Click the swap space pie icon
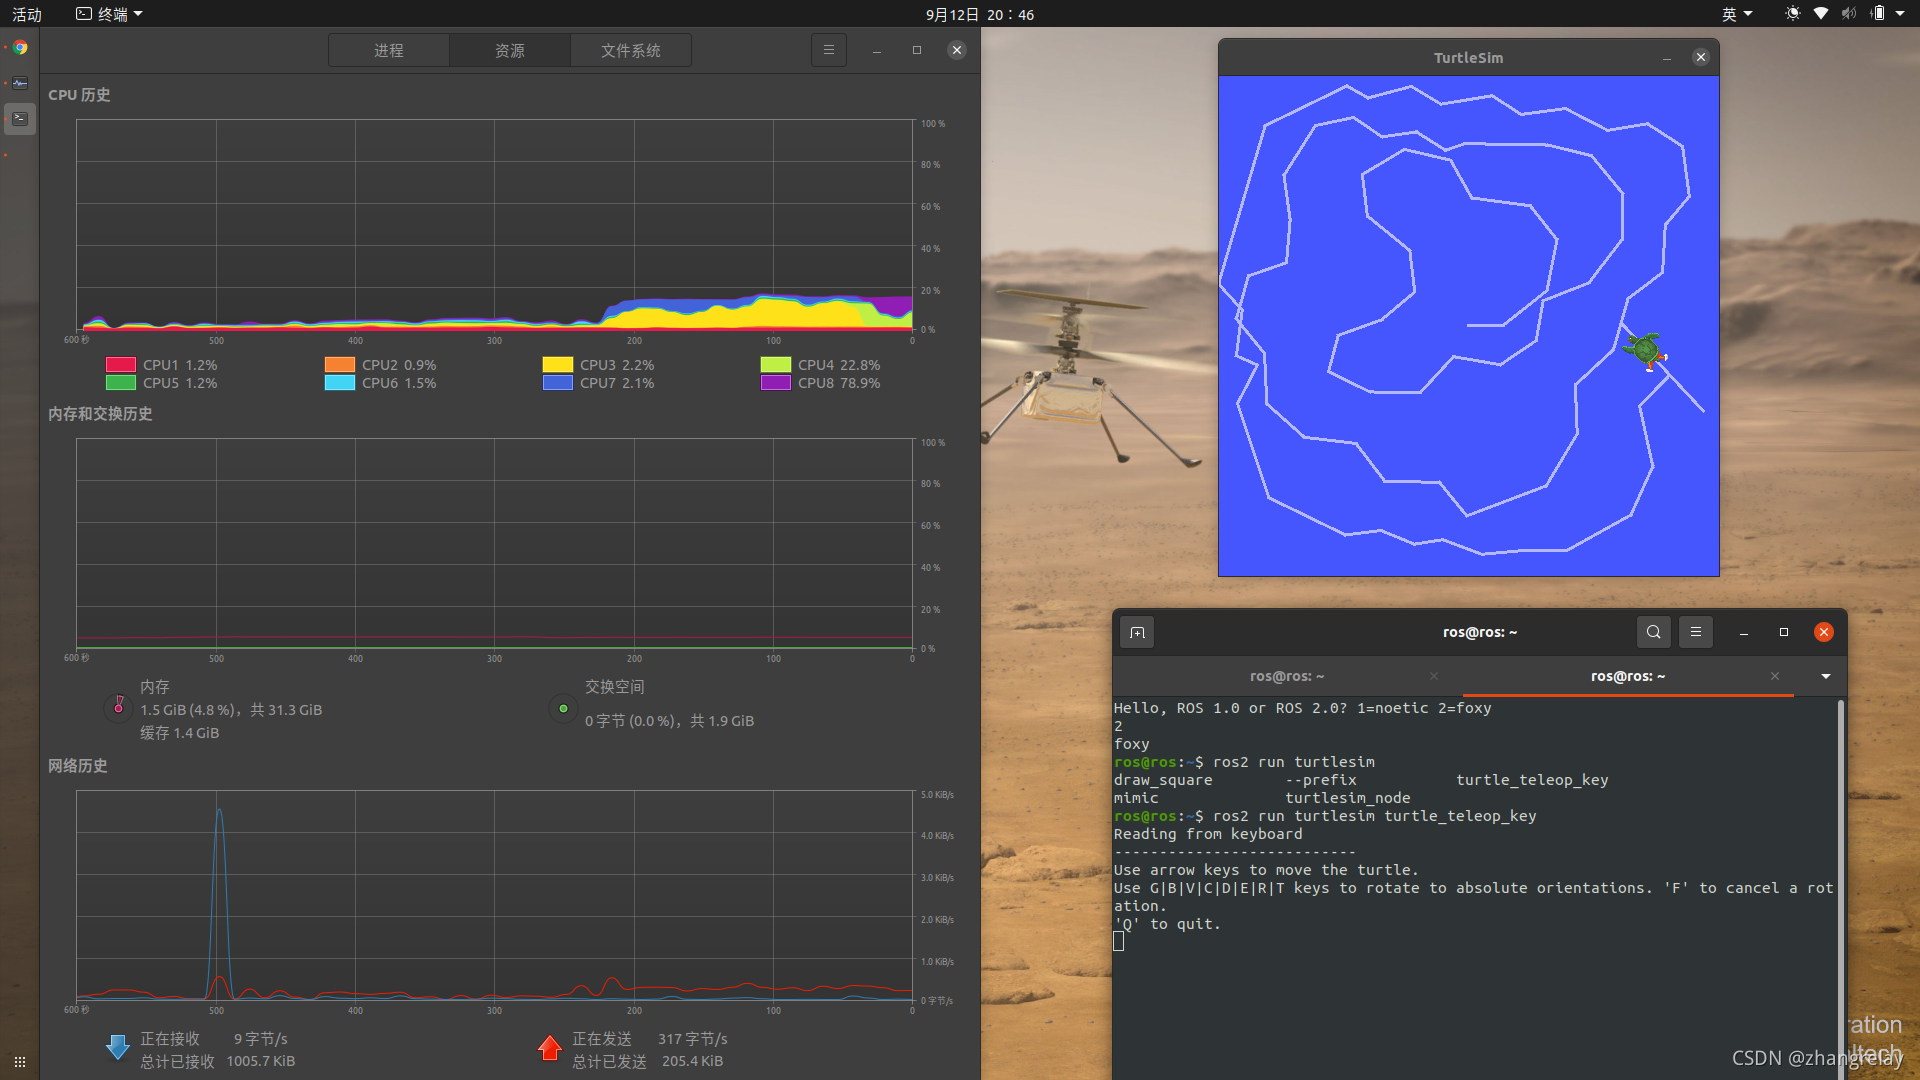The image size is (1920, 1080). coord(563,708)
